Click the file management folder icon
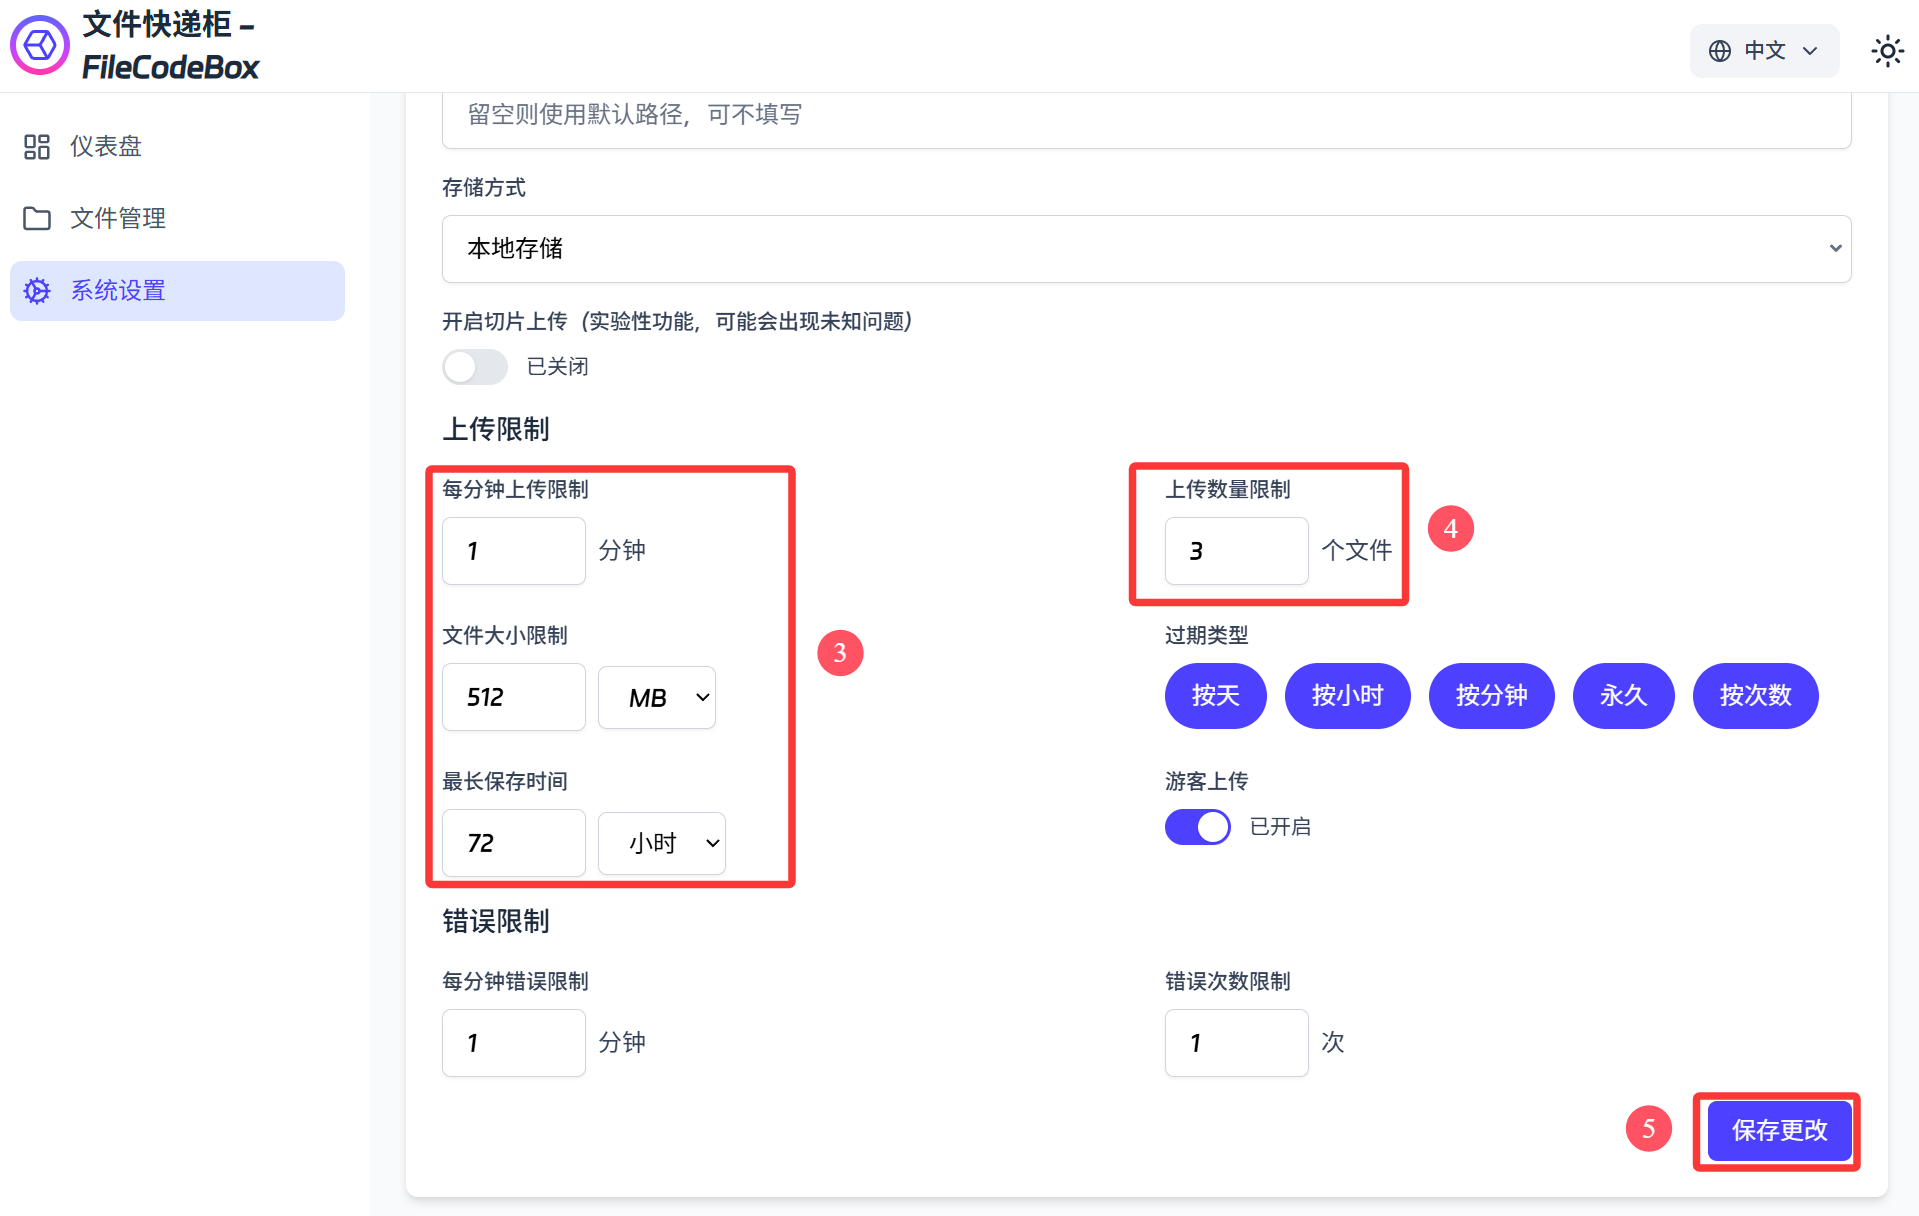1919x1216 pixels. point(37,219)
